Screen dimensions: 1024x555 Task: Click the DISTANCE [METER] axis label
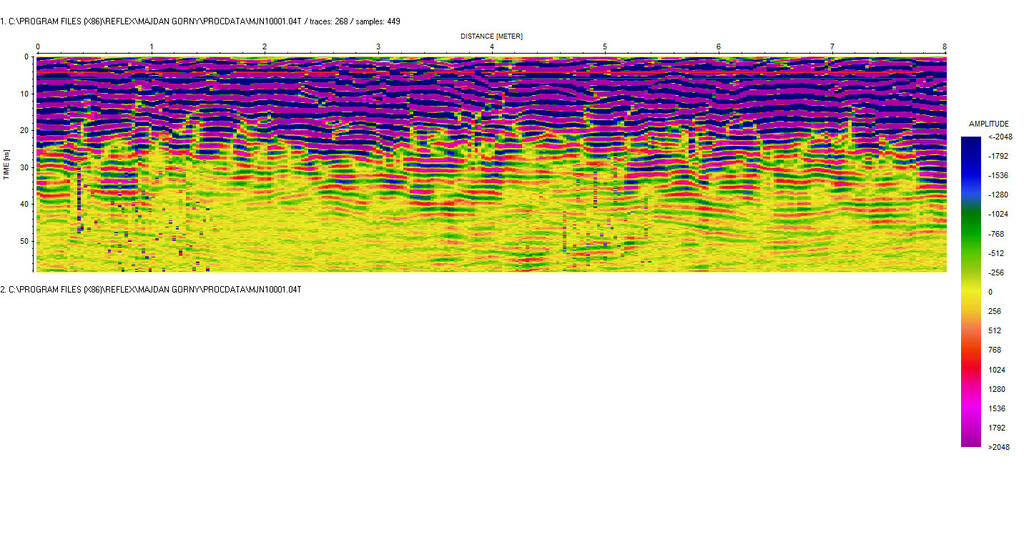pyautogui.click(x=491, y=36)
